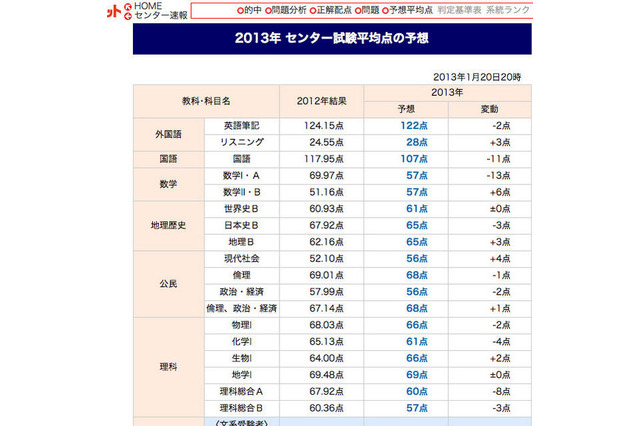Click the センター速報 arrow icon
This screenshot has width=640, height=426.
126,16
